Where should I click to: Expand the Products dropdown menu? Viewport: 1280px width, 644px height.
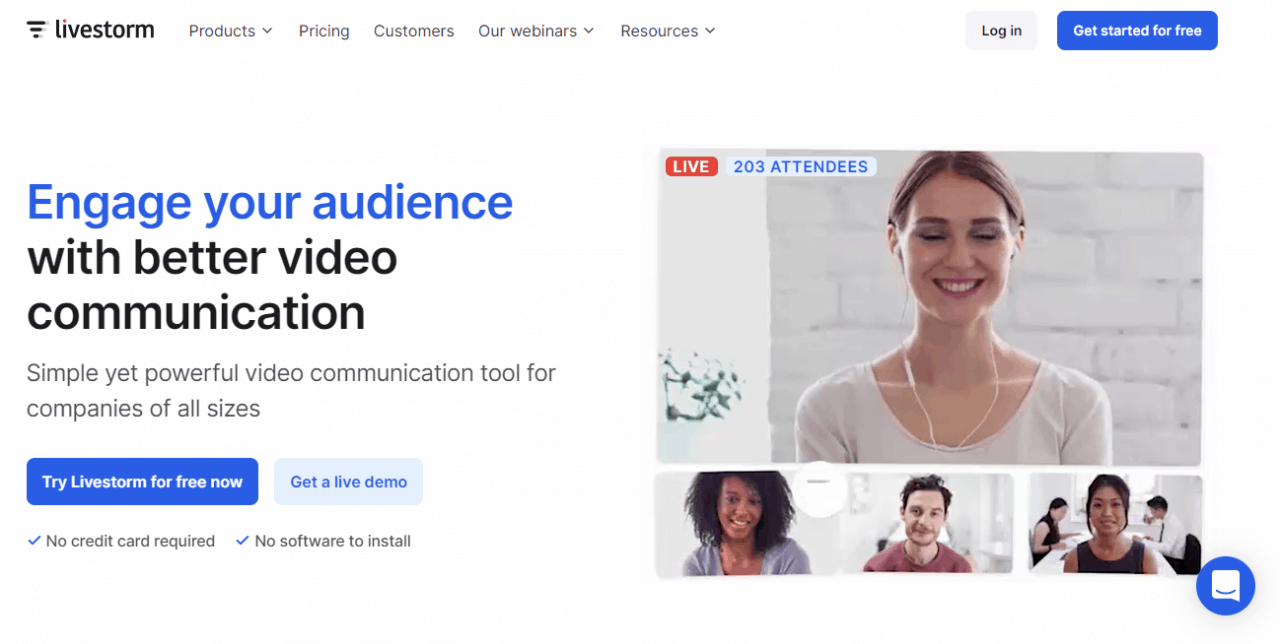(x=231, y=31)
